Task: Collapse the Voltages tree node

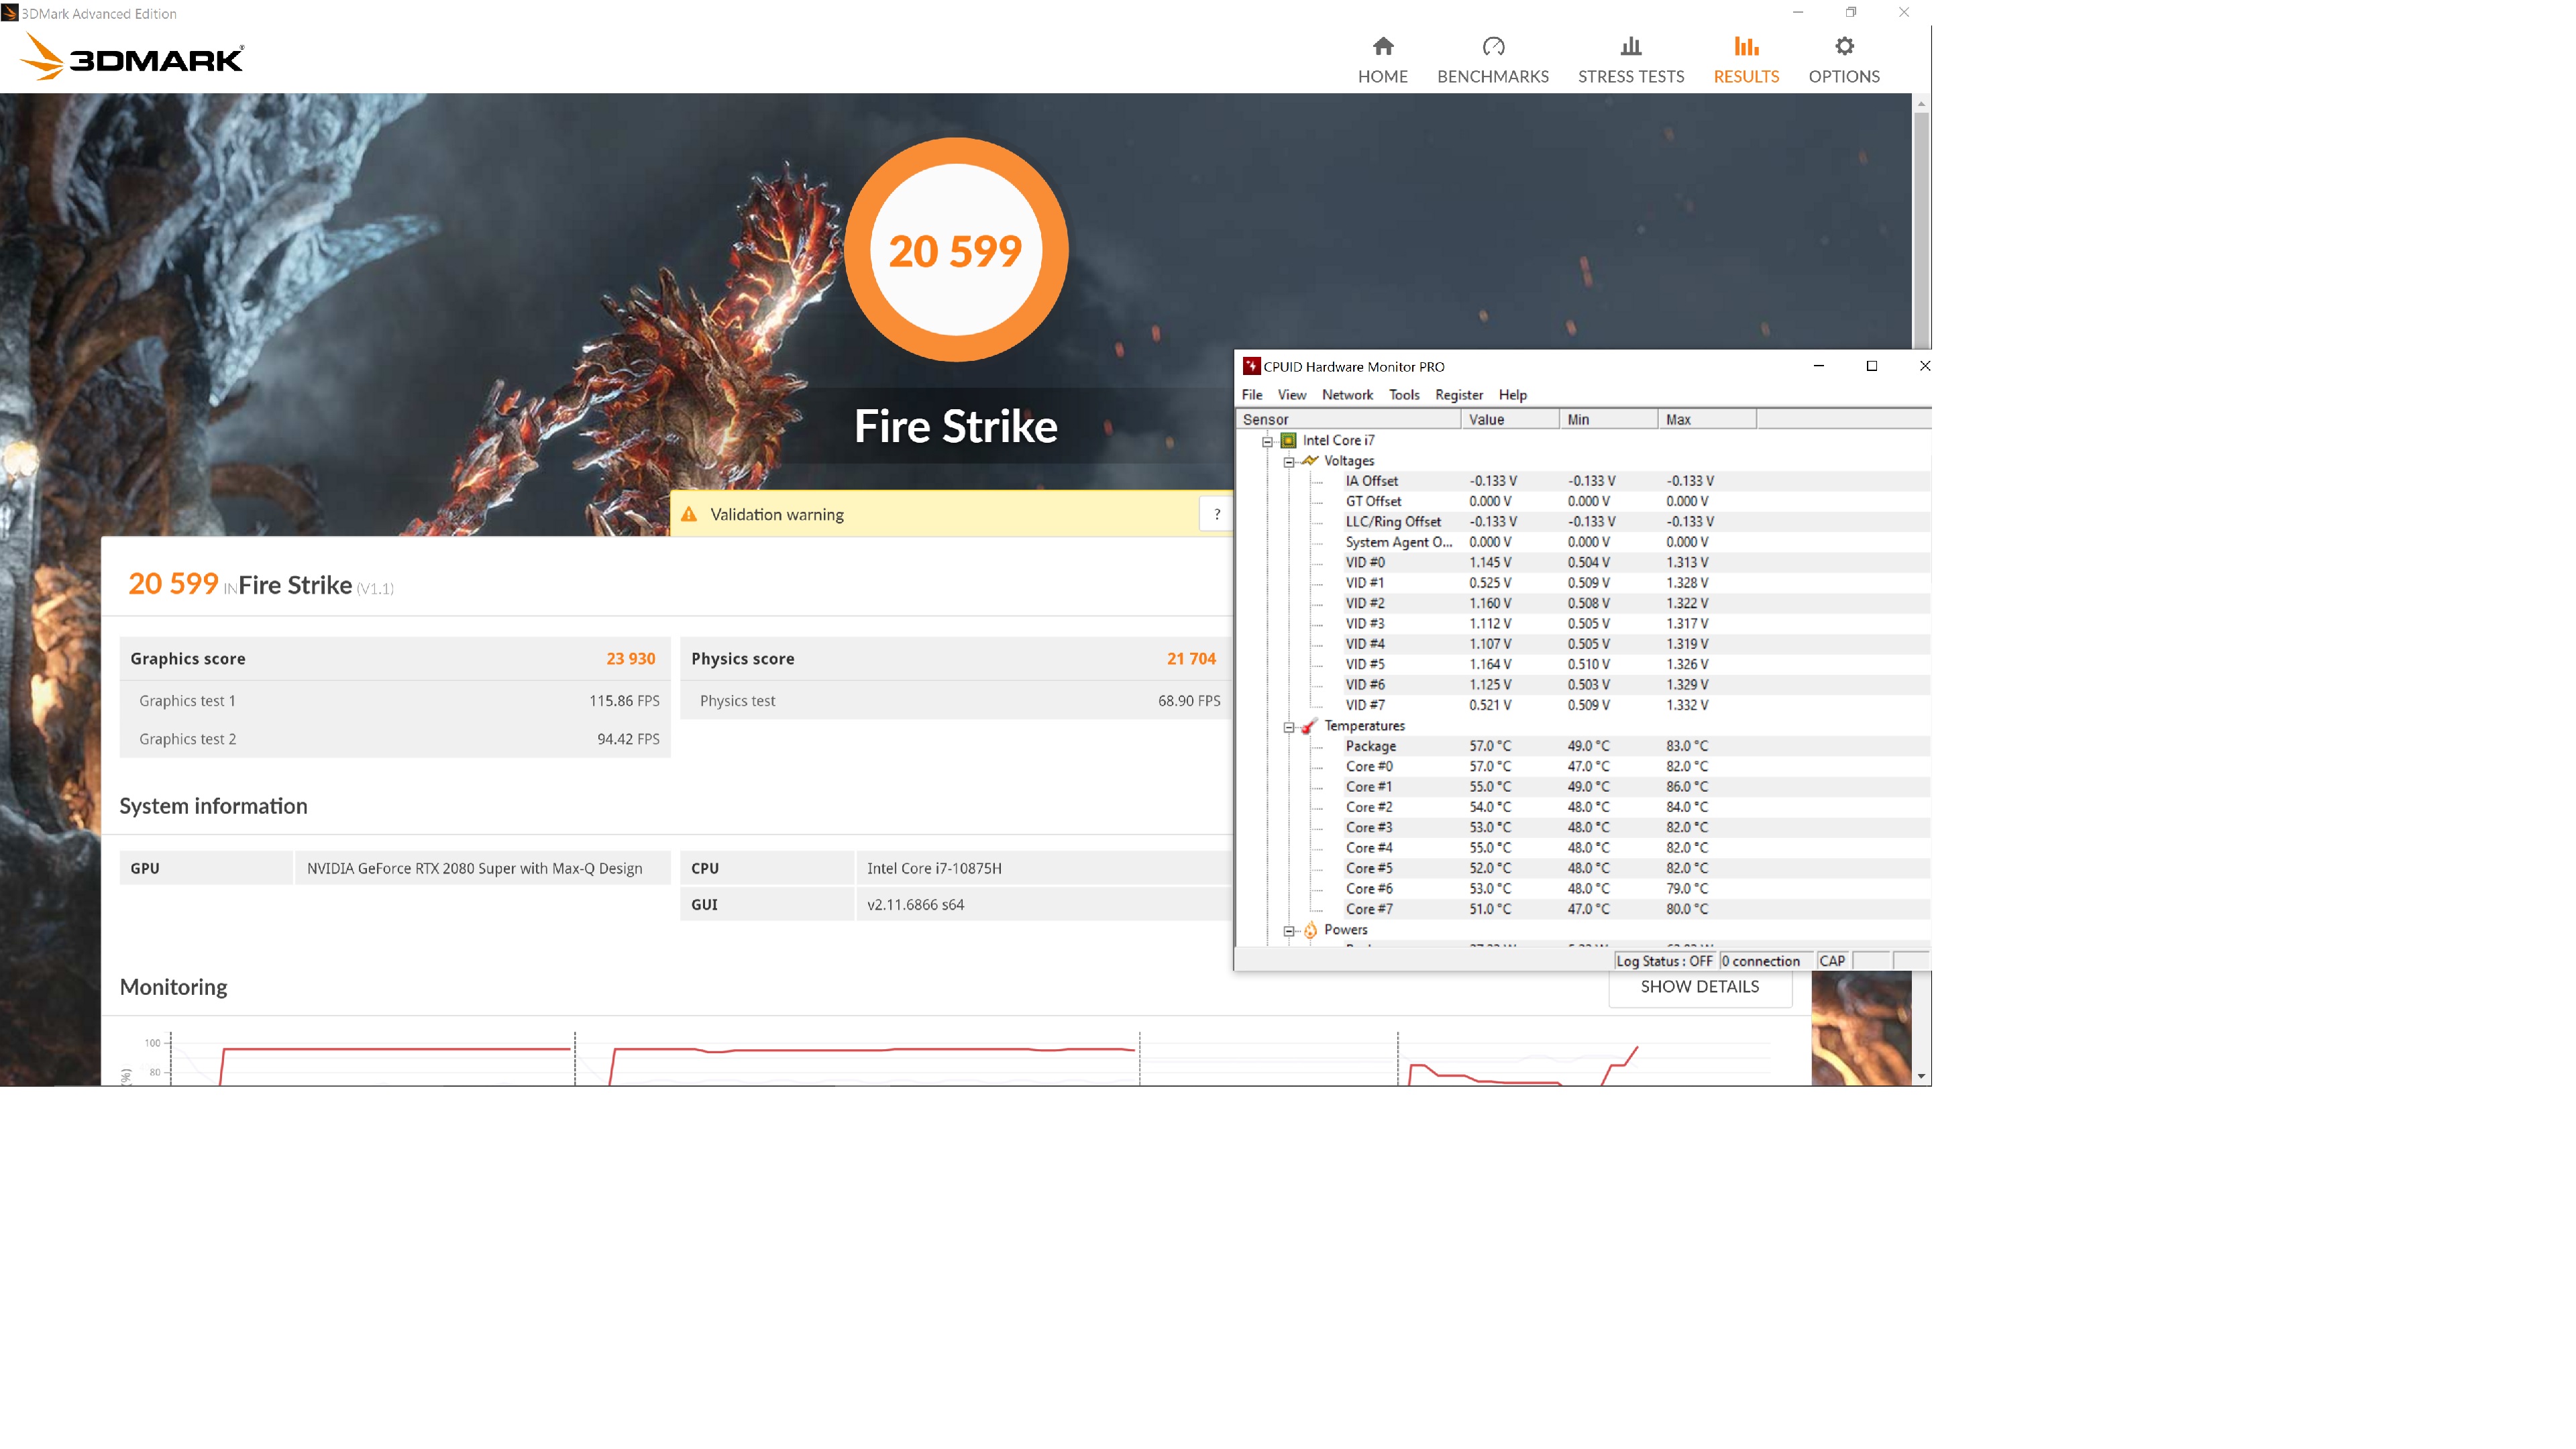Action: click(x=1289, y=462)
